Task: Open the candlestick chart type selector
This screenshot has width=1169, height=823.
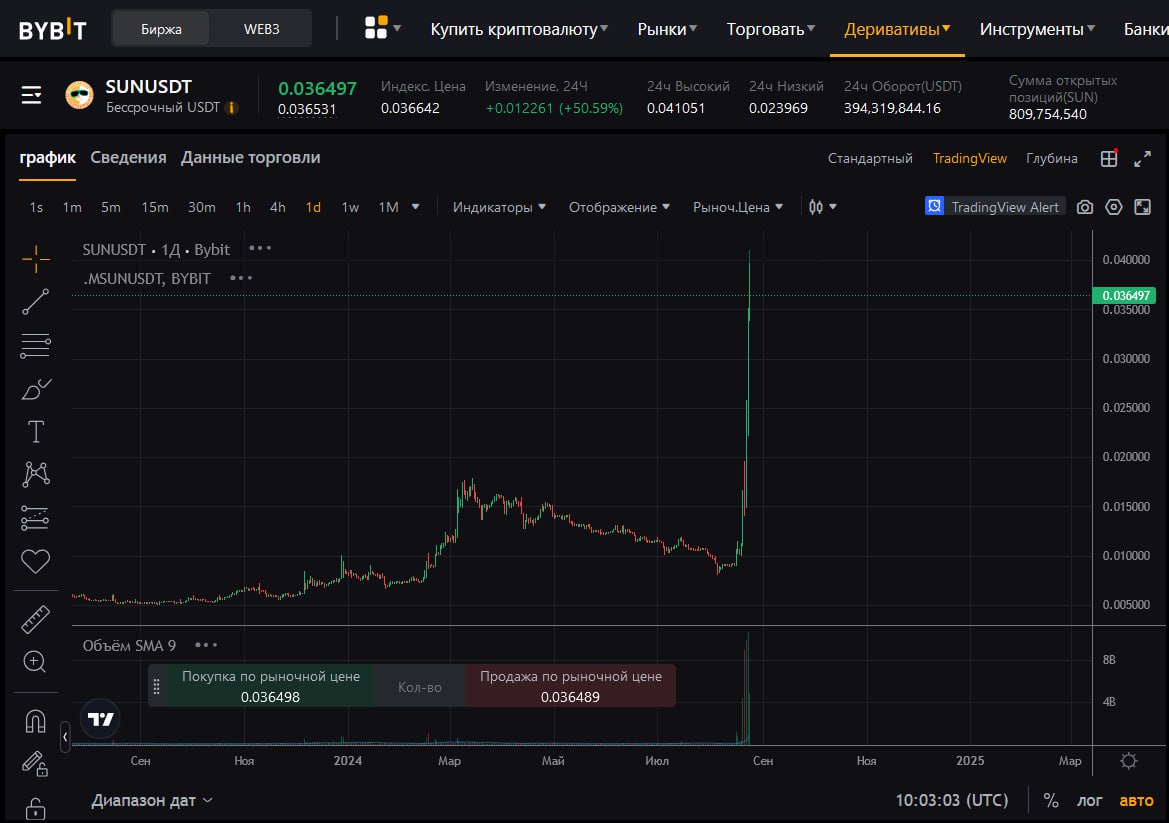Action: pos(822,207)
